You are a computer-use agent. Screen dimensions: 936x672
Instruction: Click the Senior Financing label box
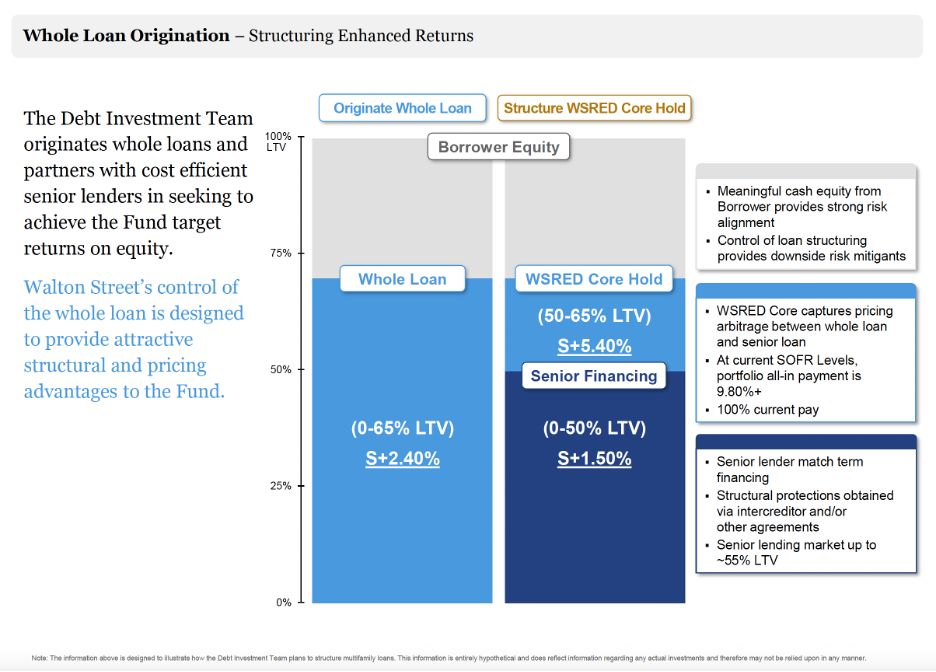pos(594,376)
